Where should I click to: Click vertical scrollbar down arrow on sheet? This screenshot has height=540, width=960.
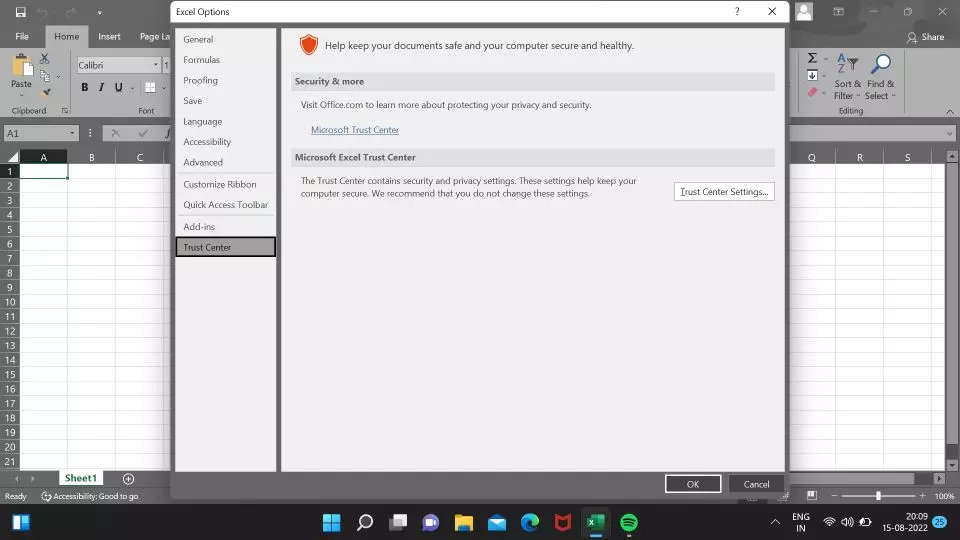click(952, 465)
